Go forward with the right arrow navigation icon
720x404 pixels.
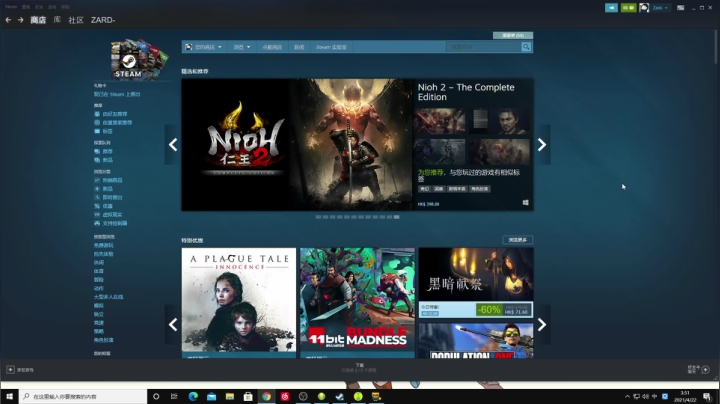20,20
